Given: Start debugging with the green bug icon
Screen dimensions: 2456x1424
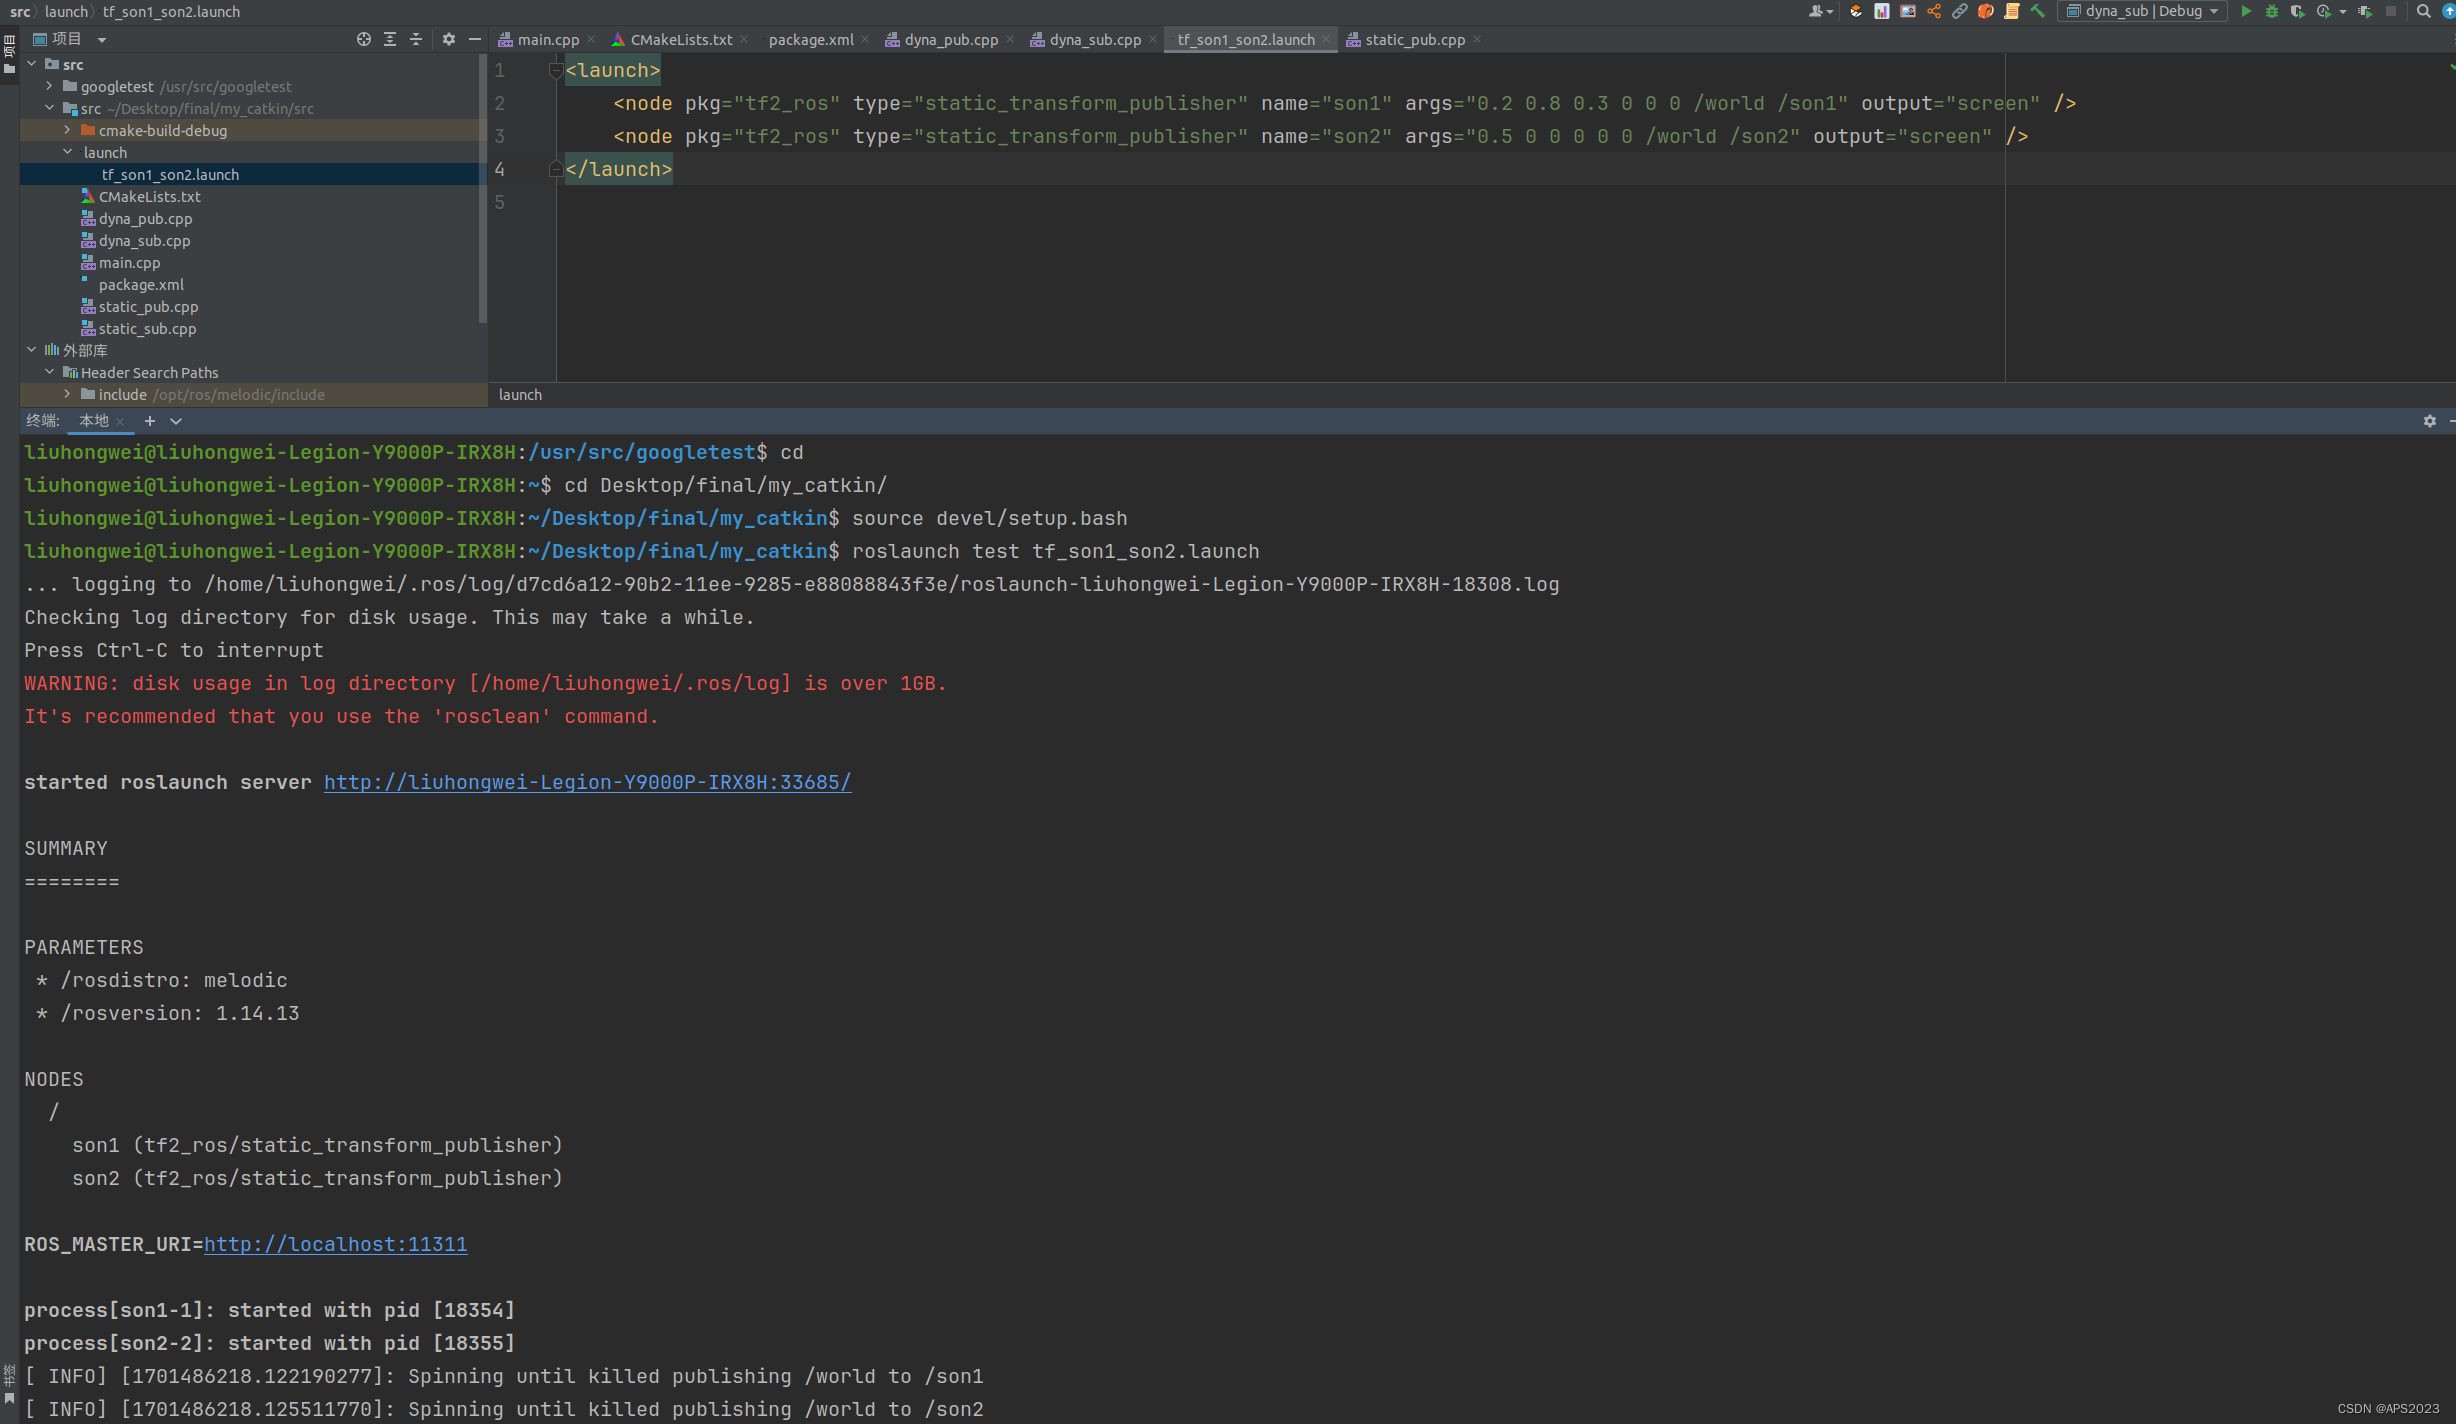Looking at the screenshot, I should tap(2272, 11).
